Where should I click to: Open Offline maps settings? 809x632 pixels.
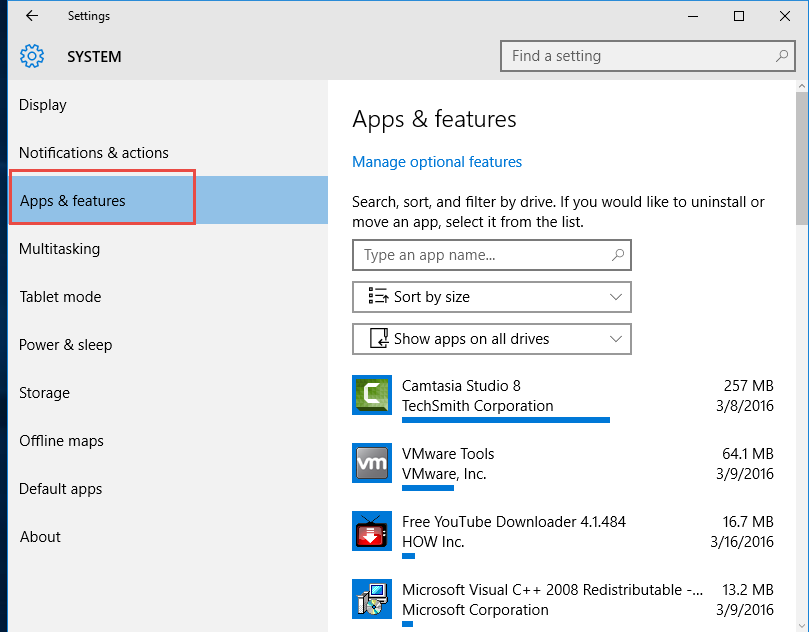coord(168,441)
